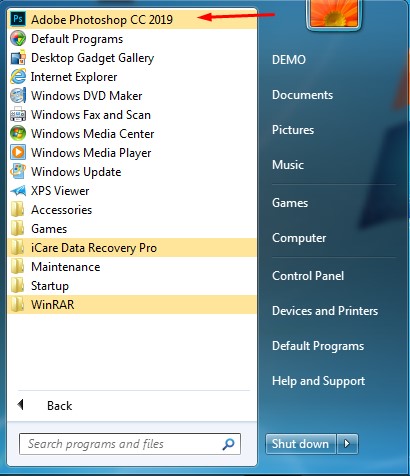Click the Accessories folder icon
The image size is (410, 476).
click(17, 210)
